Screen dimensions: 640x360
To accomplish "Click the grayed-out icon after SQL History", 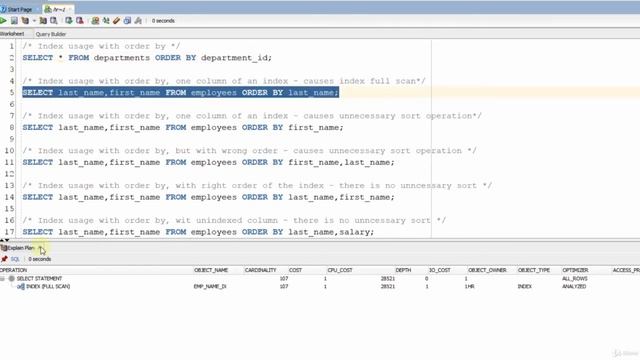I will [138, 20].
